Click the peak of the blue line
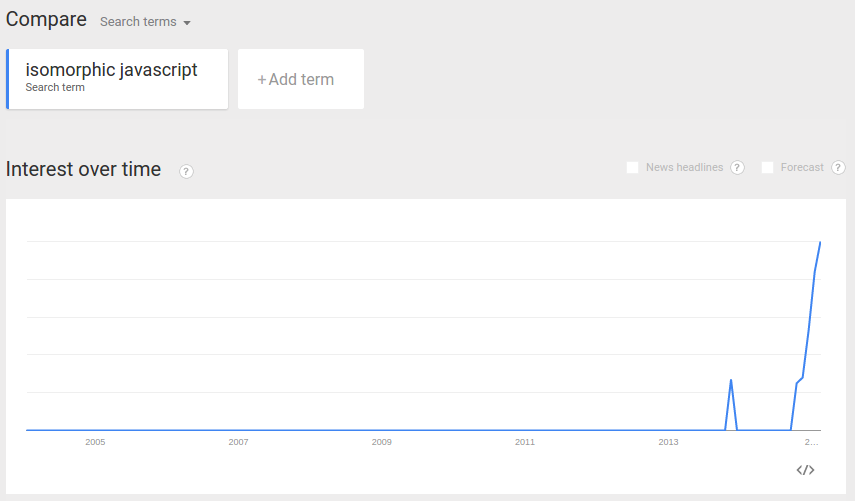The image size is (855, 501). click(820, 243)
